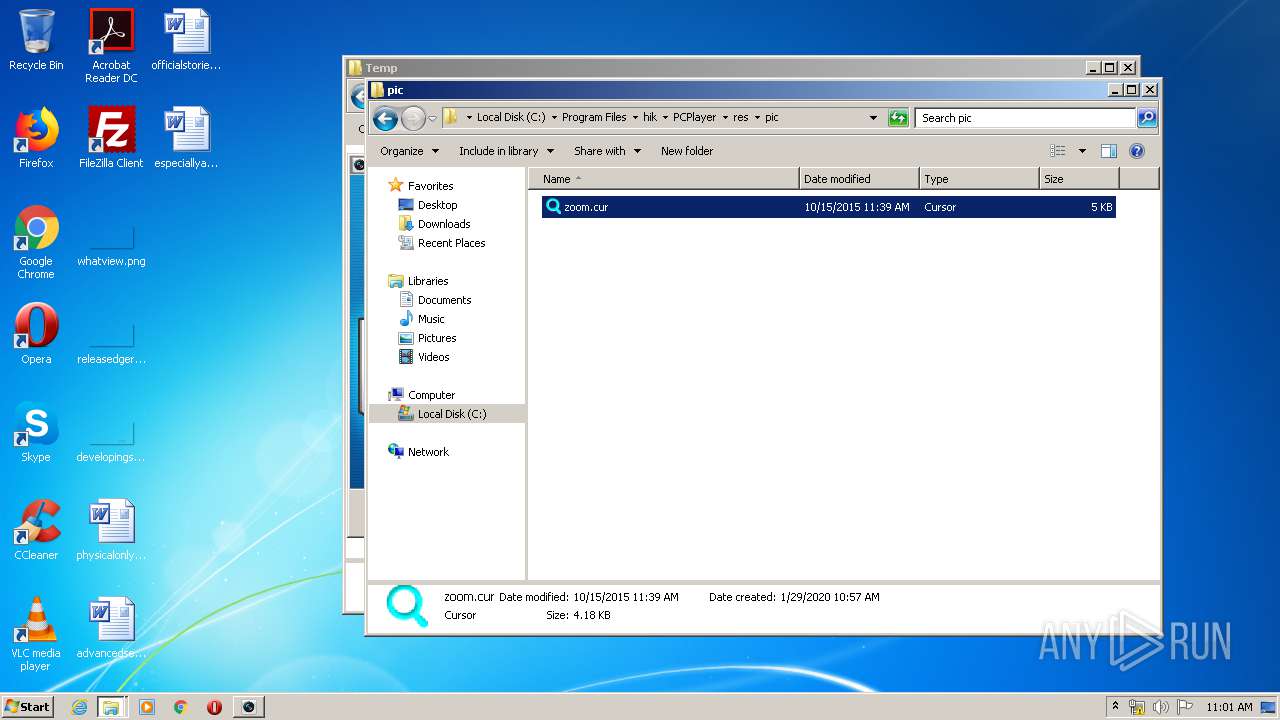The image size is (1280, 720).
Task: Open the Organize menu
Action: tap(409, 151)
